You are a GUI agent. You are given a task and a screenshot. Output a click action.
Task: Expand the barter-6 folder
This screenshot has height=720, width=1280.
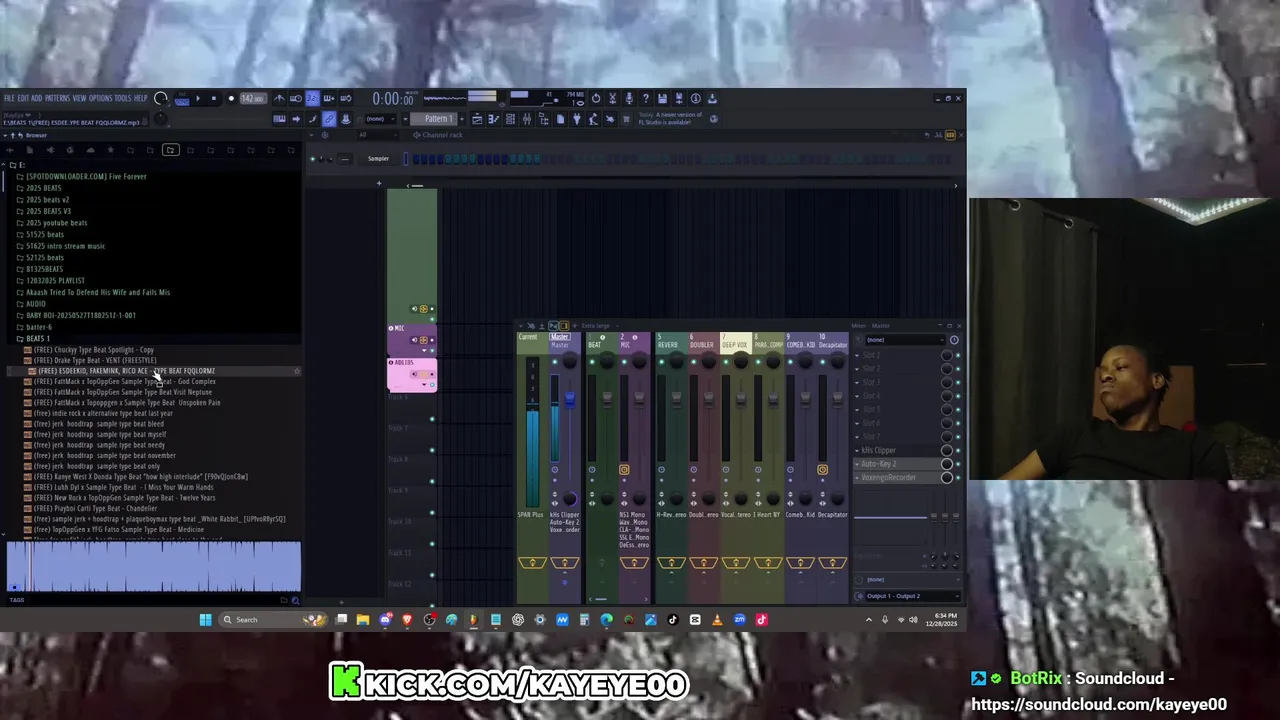[x=39, y=327]
